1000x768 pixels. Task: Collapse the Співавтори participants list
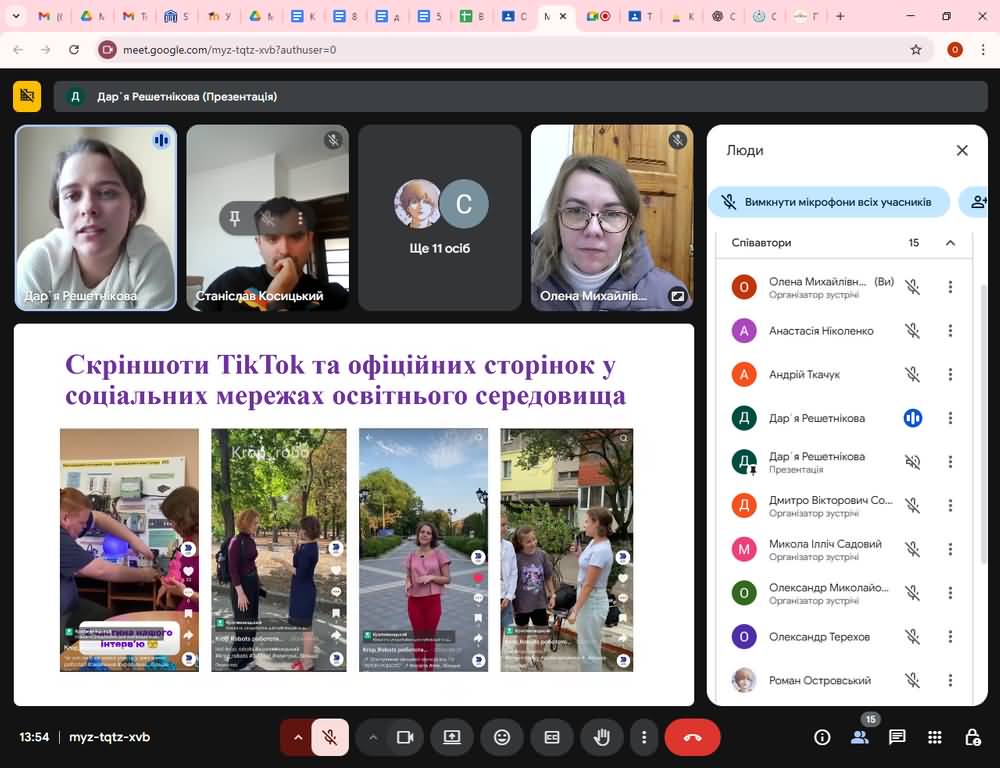click(950, 243)
